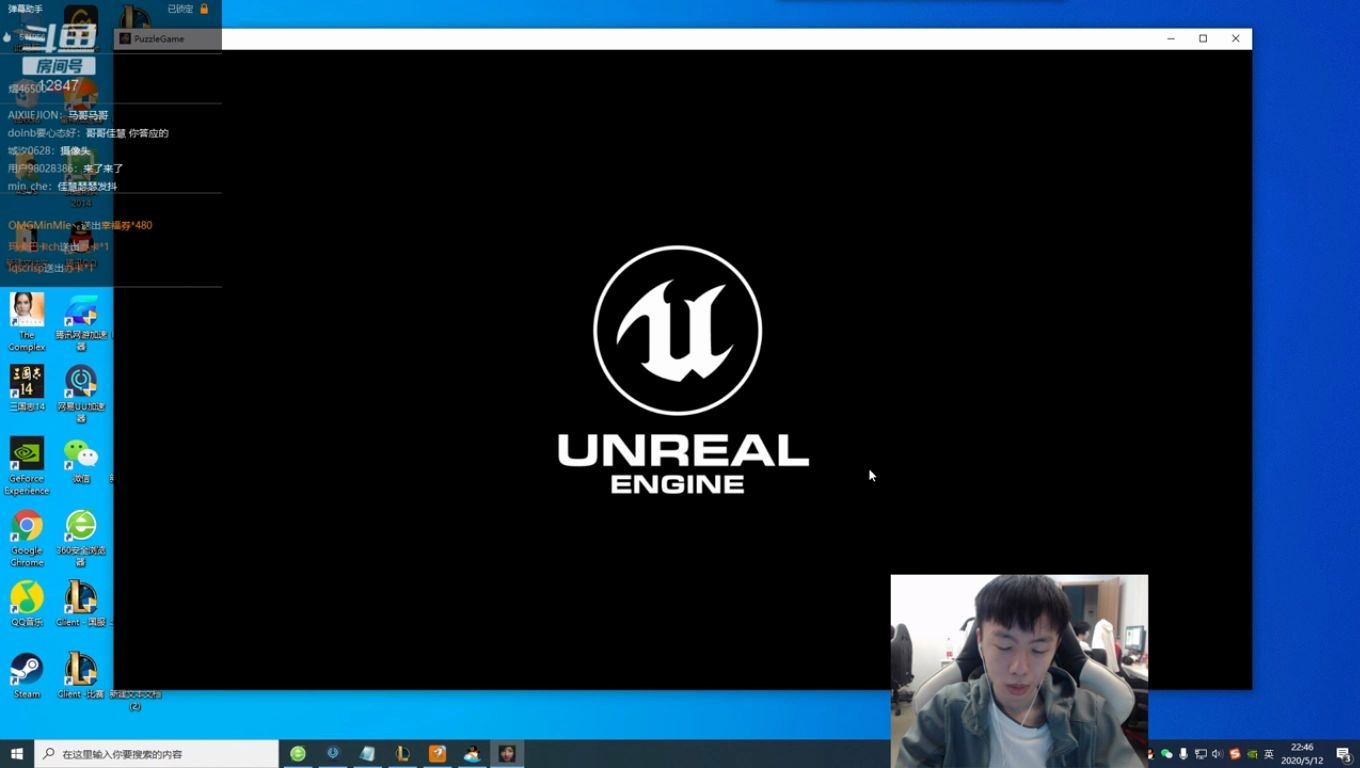Image resolution: width=1360 pixels, height=768 pixels.
Task: Select the 360安全浏览器 desktop icon
Action: pyautogui.click(x=81, y=537)
